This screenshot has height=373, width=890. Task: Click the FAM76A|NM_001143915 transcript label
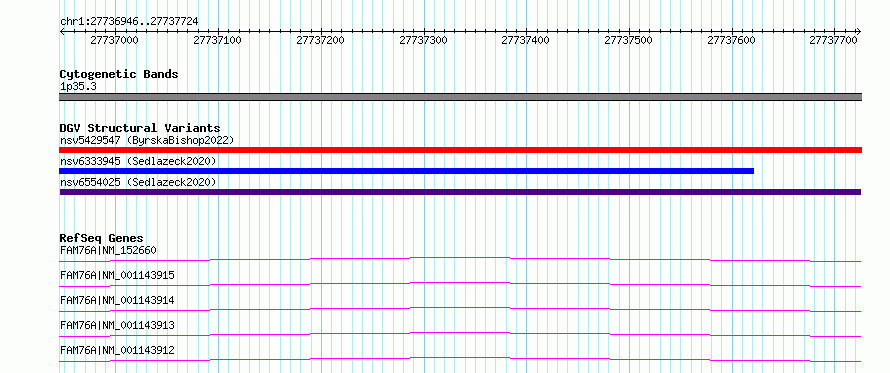point(117,275)
